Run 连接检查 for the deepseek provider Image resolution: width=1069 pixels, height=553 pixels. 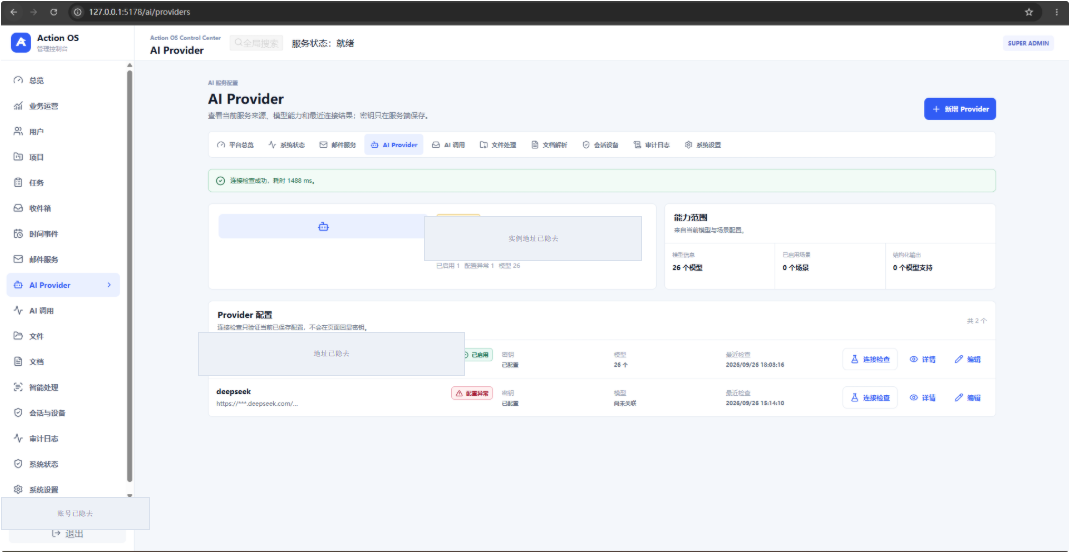point(870,398)
